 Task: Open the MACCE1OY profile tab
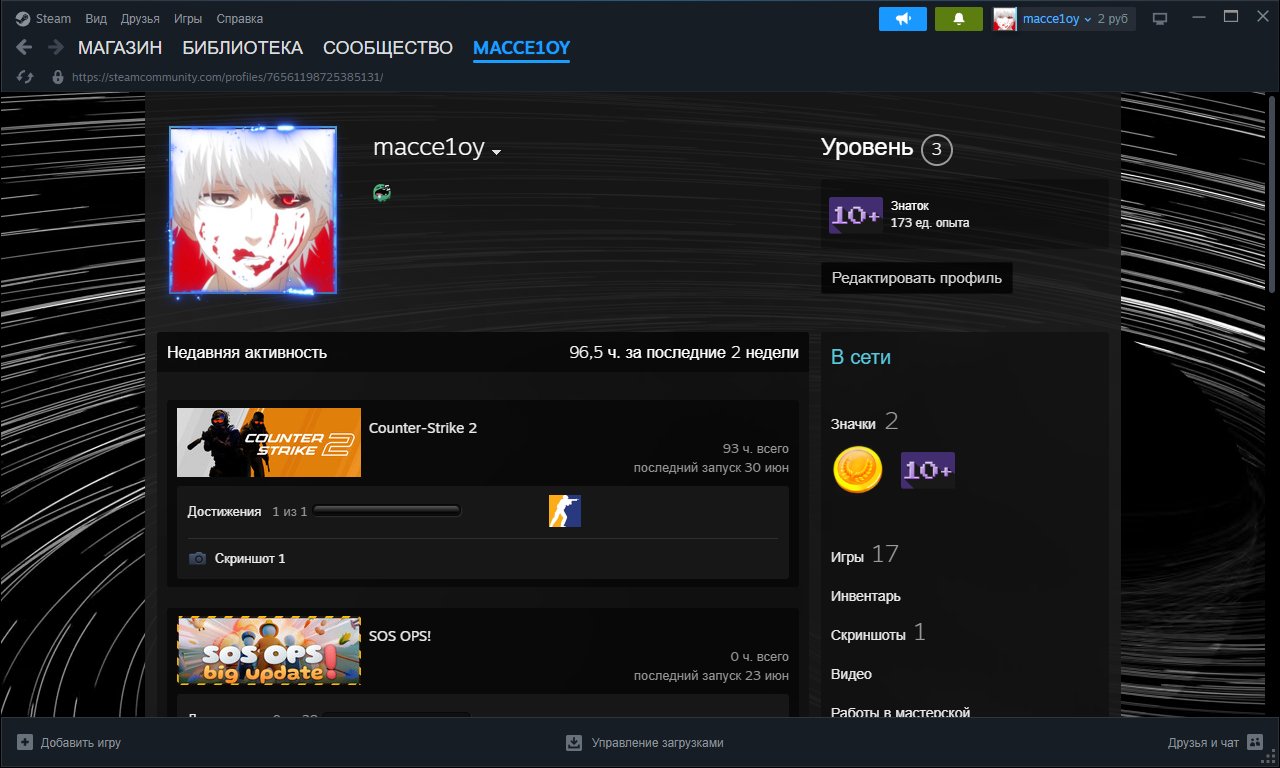(521, 48)
